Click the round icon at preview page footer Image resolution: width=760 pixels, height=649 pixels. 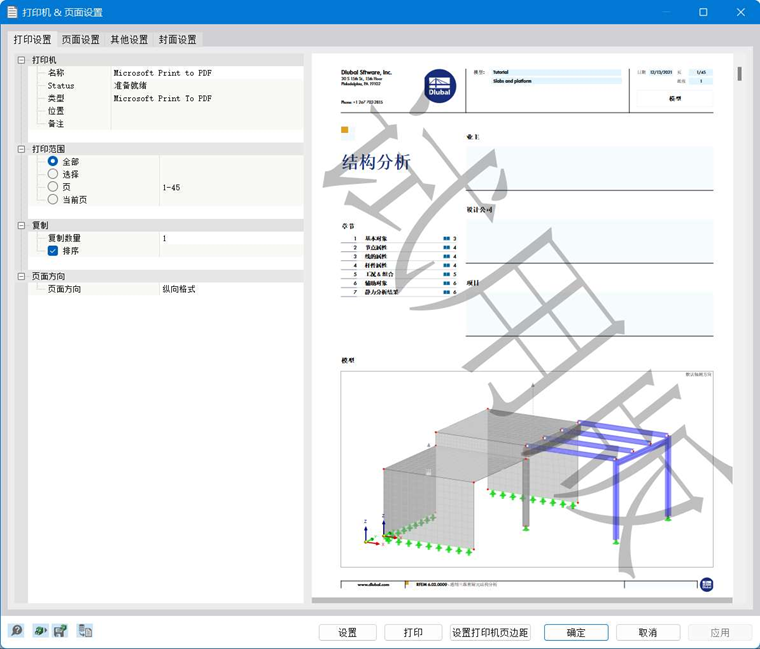point(707,585)
